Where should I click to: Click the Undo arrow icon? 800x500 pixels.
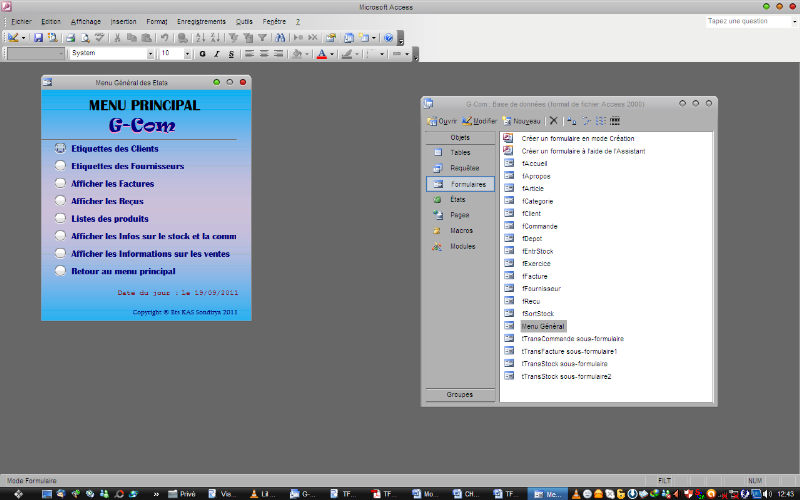pos(165,37)
